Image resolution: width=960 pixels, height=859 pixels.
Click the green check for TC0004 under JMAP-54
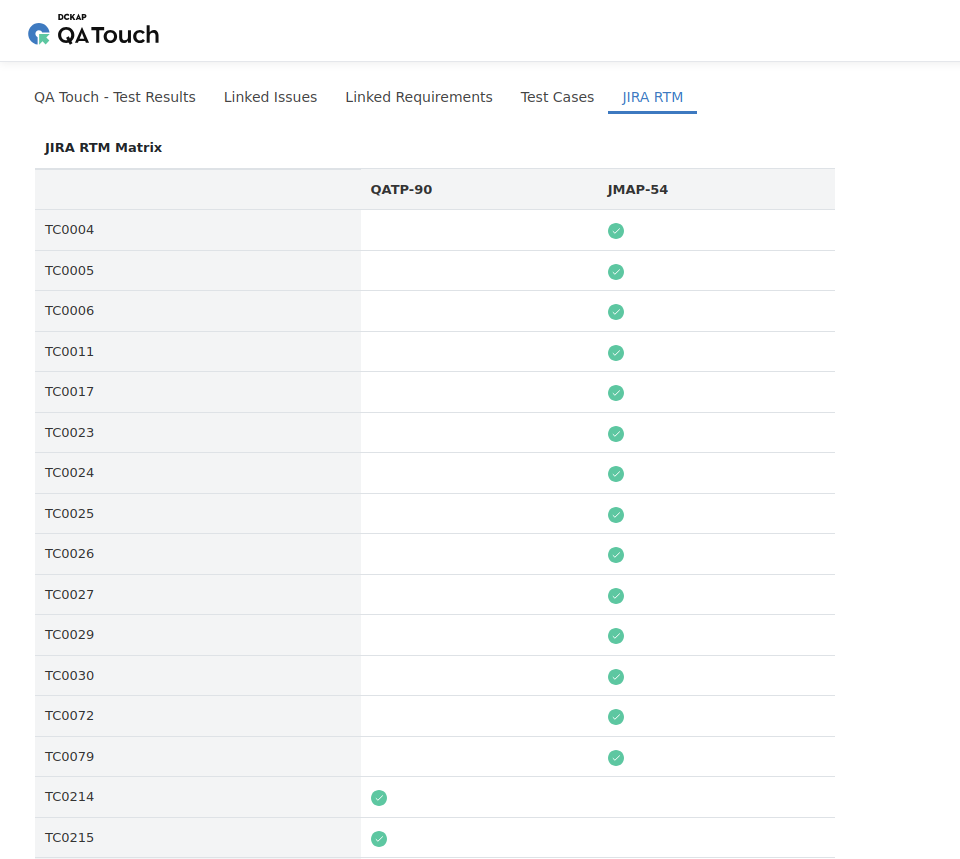pos(615,230)
